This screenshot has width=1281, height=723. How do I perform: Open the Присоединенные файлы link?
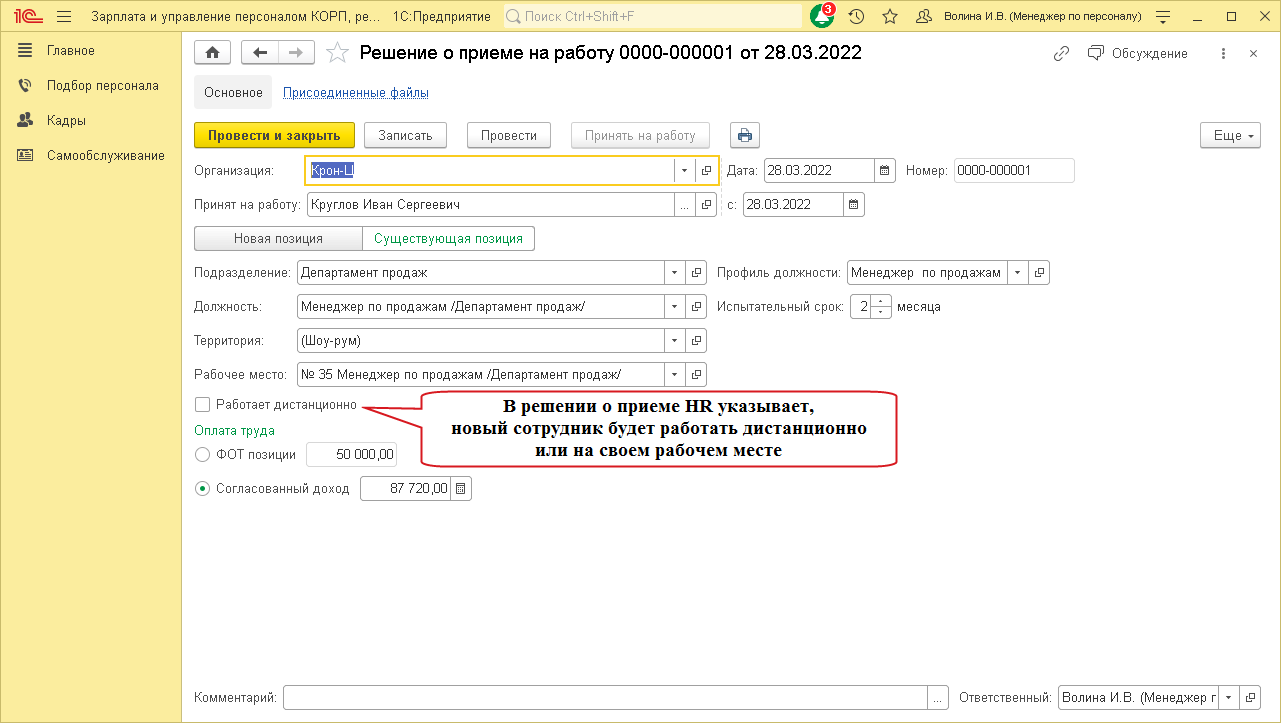point(356,93)
